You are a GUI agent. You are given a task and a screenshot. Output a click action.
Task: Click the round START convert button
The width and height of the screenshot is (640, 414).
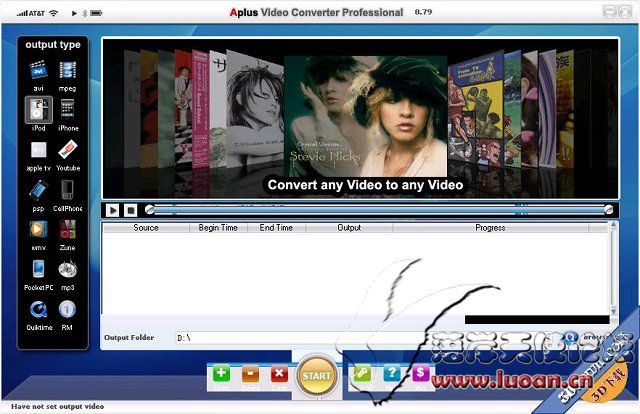[317, 376]
